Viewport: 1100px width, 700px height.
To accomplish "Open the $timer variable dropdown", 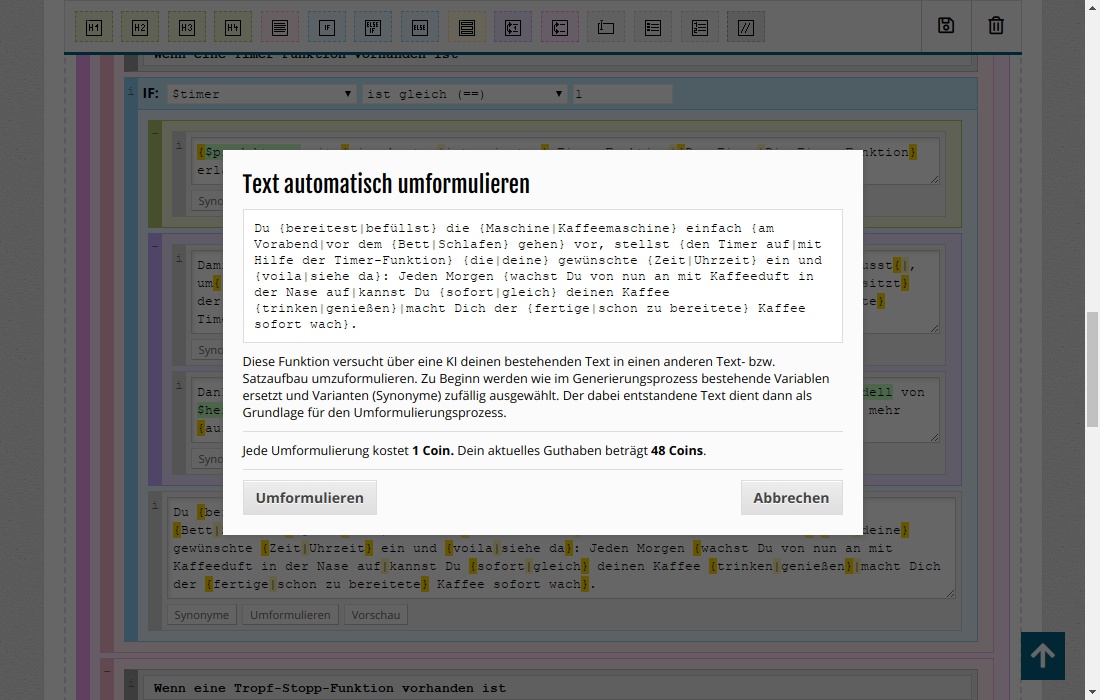I will [262, 94].
